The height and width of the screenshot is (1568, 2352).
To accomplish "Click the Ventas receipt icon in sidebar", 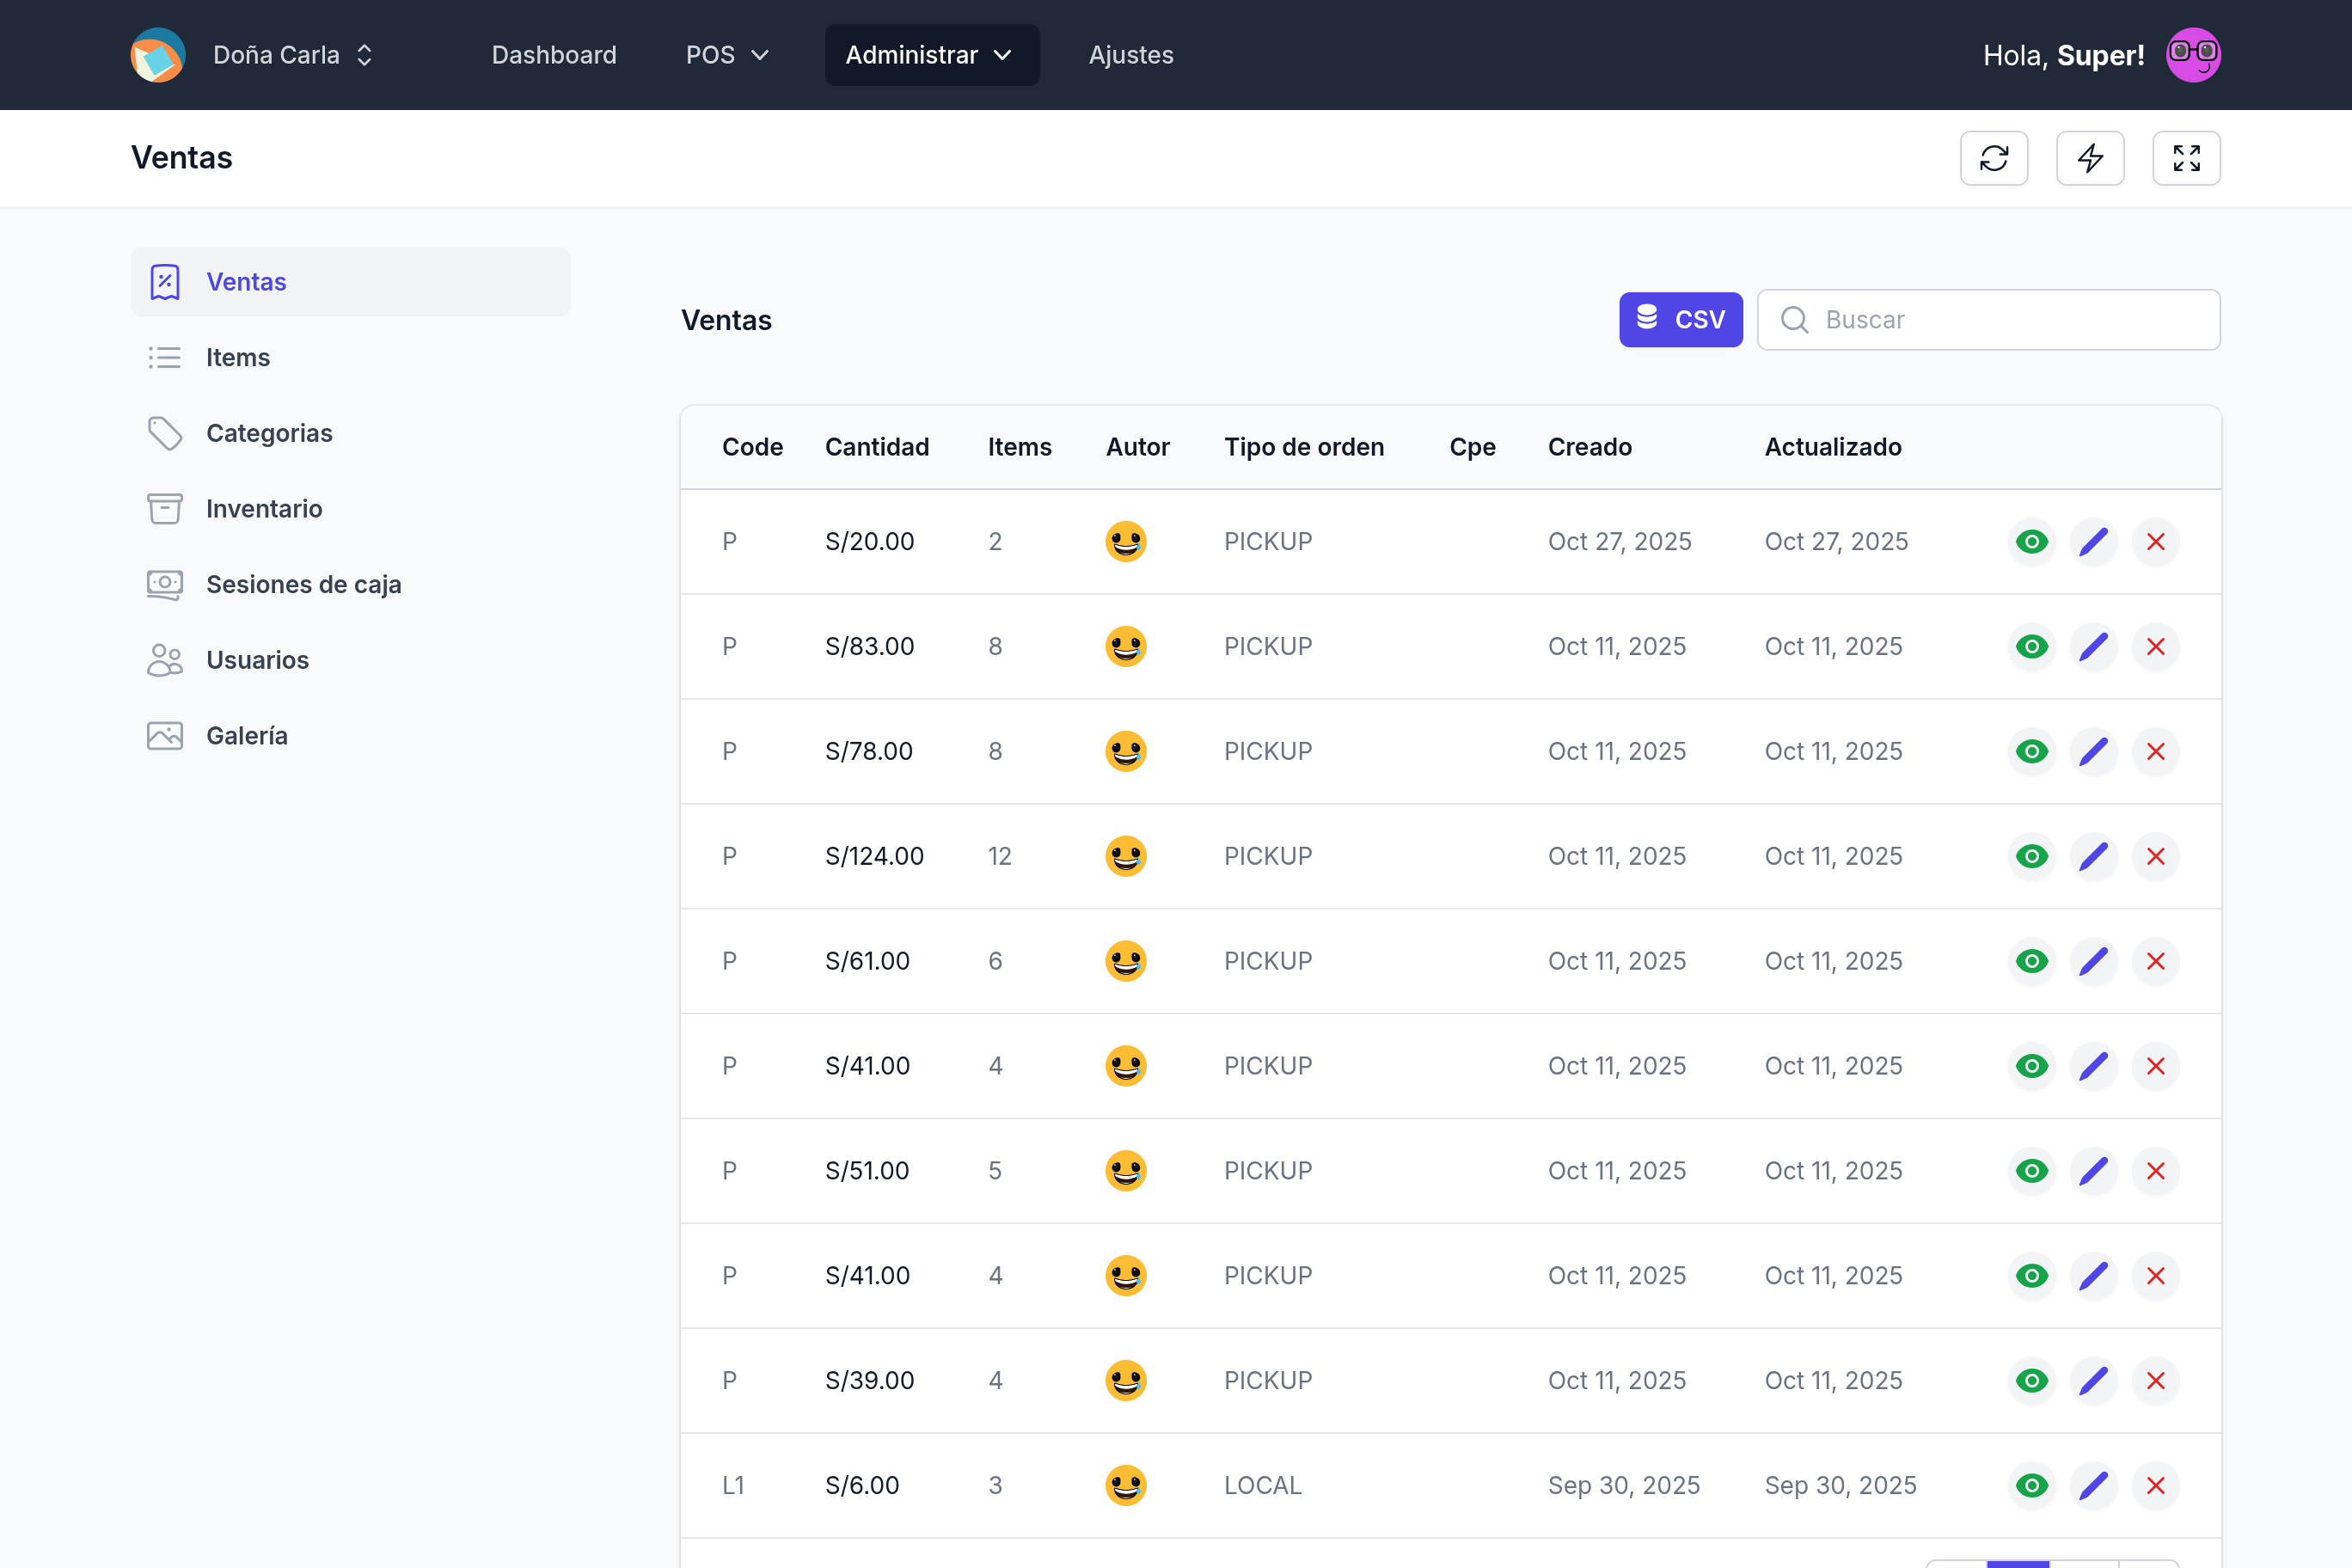I will 165,282.
